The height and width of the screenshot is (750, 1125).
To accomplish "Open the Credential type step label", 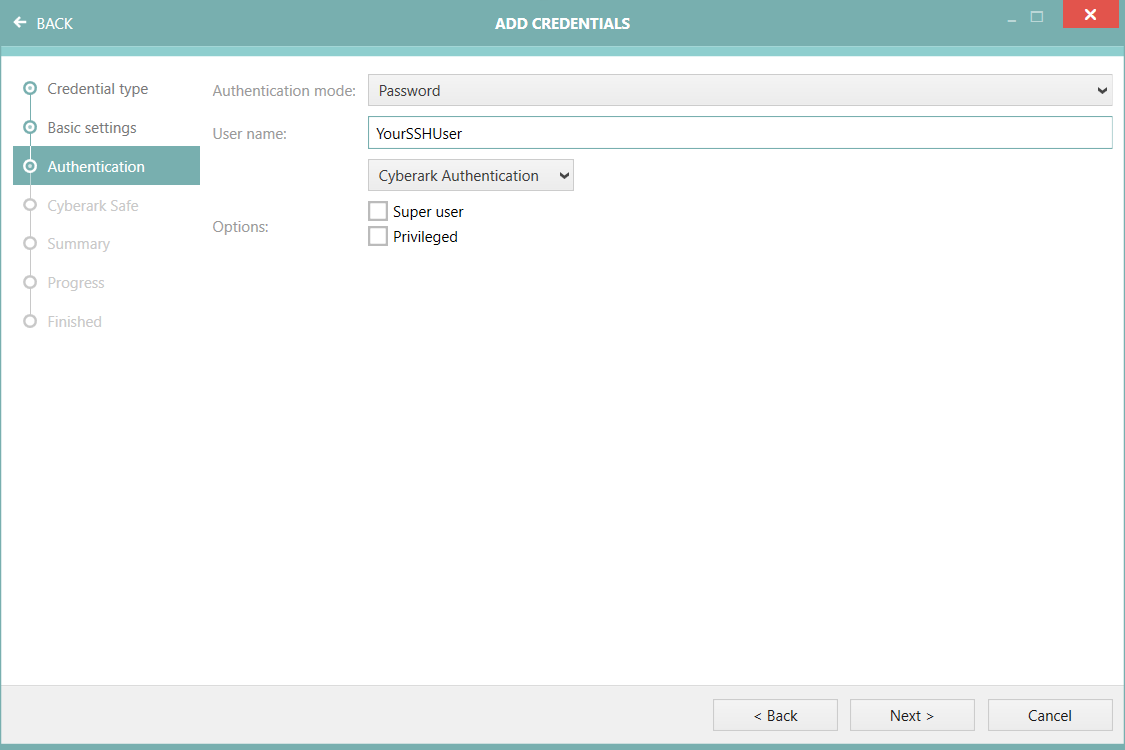I will click(x=97, y=89).
